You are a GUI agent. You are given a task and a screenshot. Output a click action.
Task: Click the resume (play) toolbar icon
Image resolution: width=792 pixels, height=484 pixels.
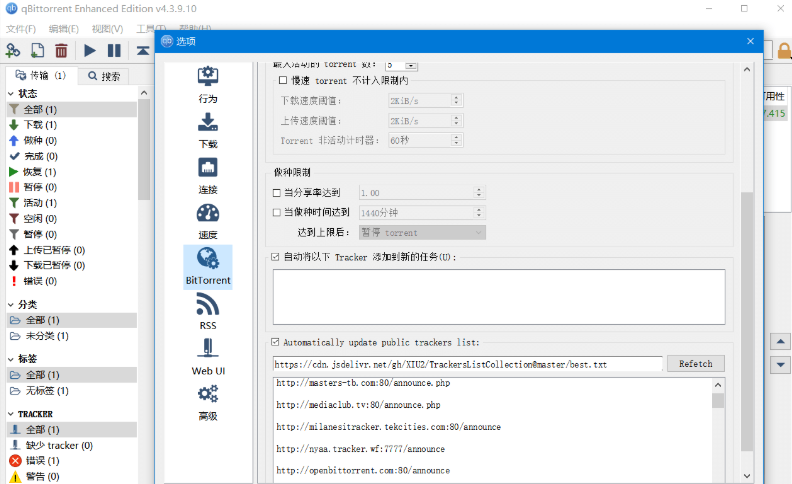point(90,50)
